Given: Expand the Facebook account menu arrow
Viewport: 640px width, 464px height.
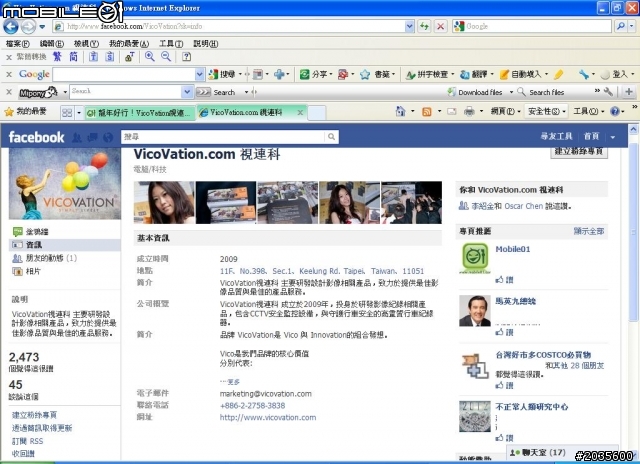Looking at the screenshot, I should pyautogui.click(x=613, y=137).
